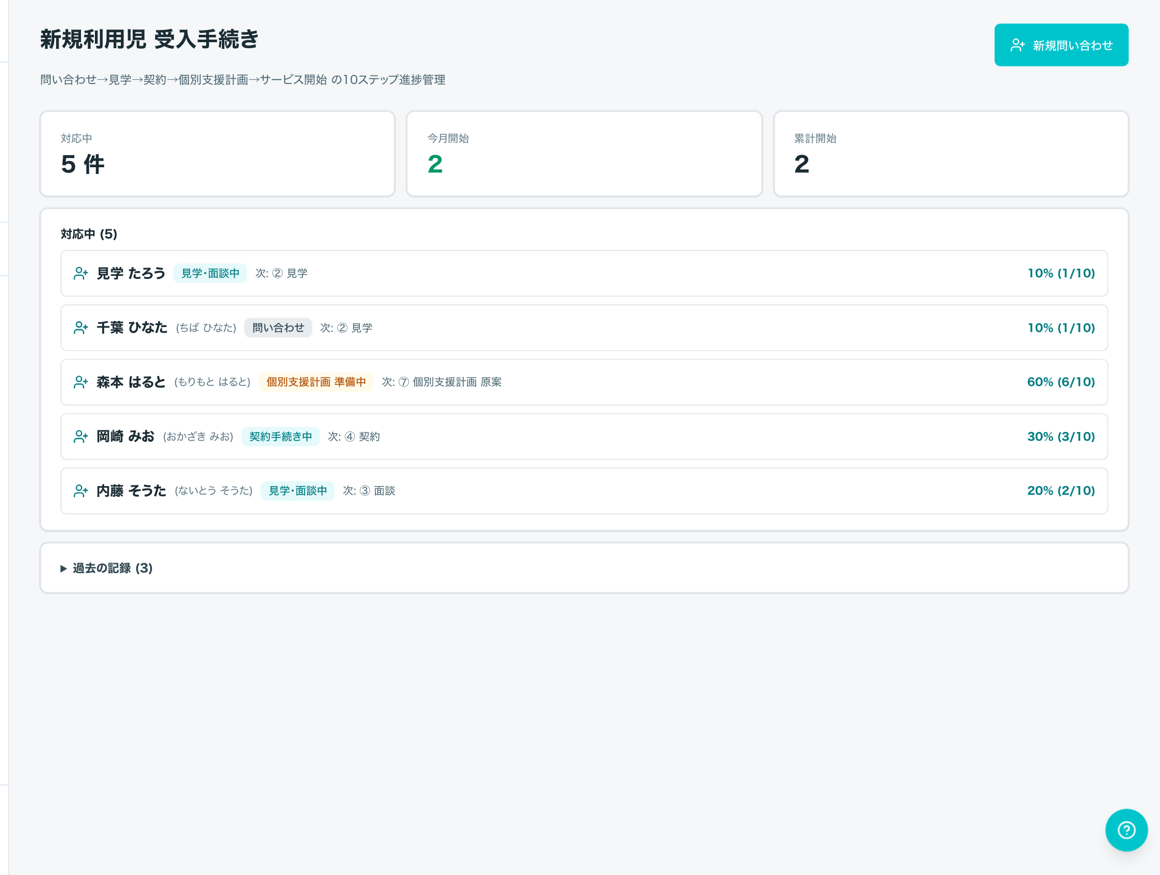Click the person icon beside 森本 はると
The height and width of the screenshot is (875, 1160).
coord(81,382)
